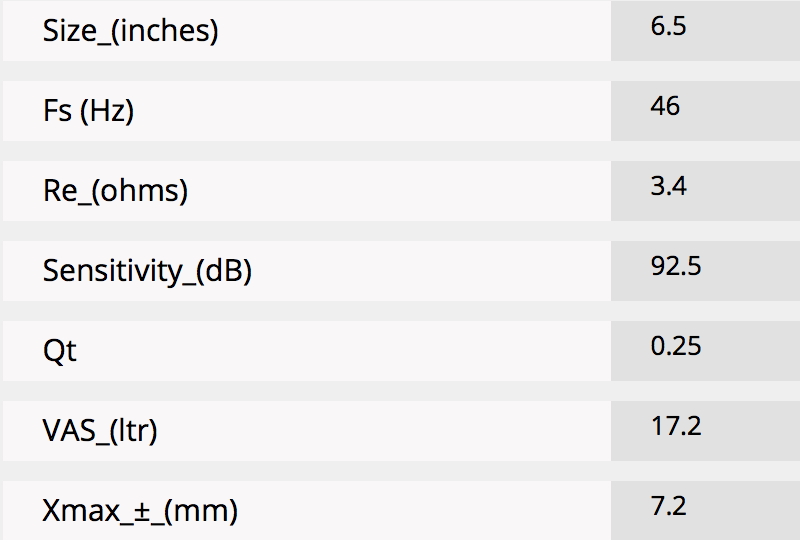Select the 3.4 ohms value
Viewport: 800px width, 540px height.
668,186
